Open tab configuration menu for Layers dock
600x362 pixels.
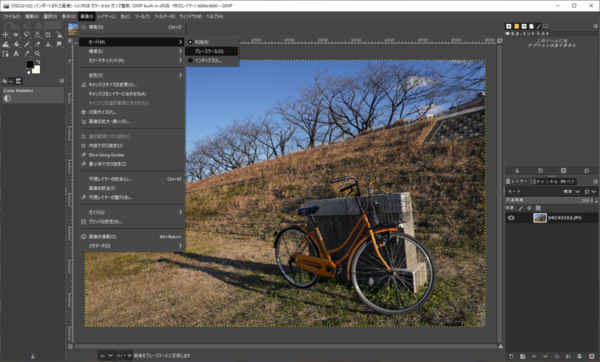pyautogui.click(x=595, y=181)
